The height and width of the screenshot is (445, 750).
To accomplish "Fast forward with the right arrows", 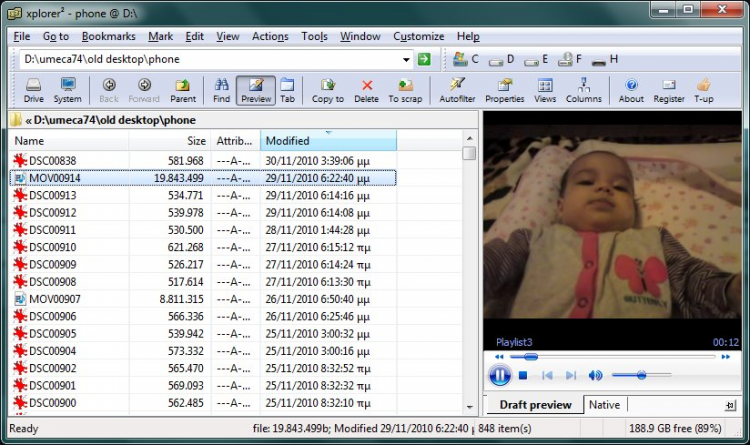I will coord(726,356).
